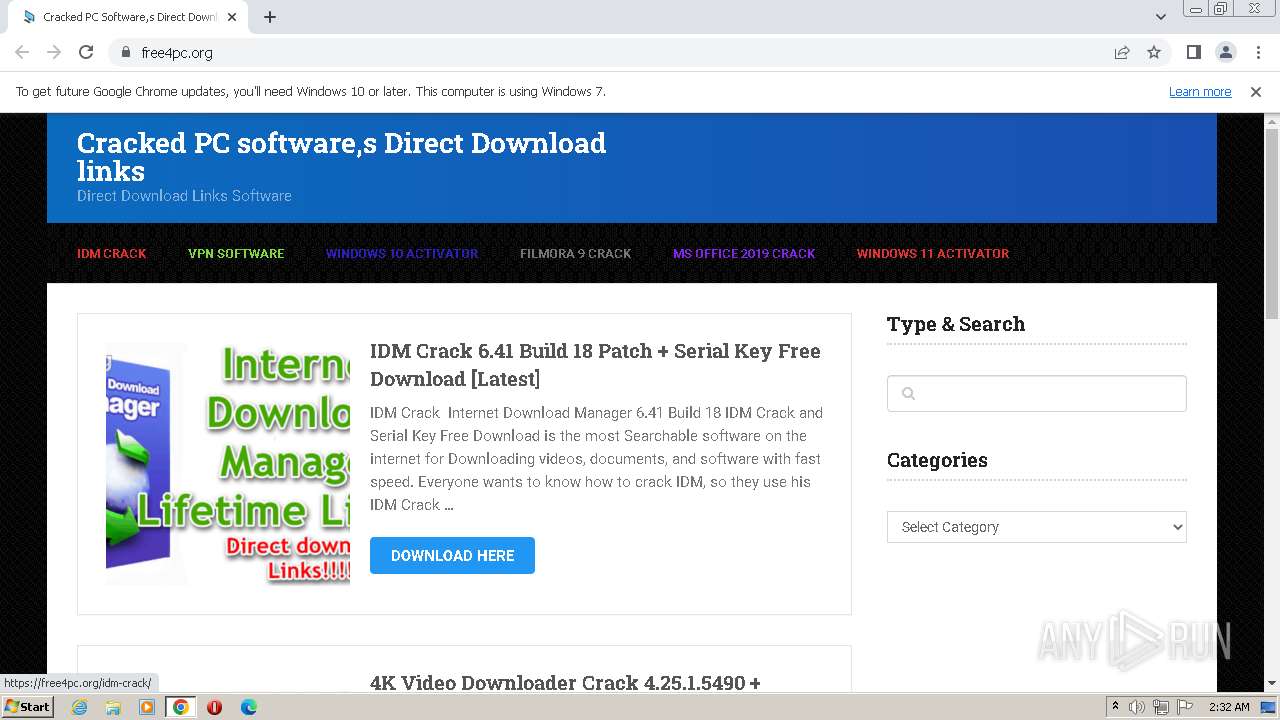The width and height of the screenshot is (1280, 720).
Task: Open FILMORA 9 CRACK menu item
Action: 576,254
